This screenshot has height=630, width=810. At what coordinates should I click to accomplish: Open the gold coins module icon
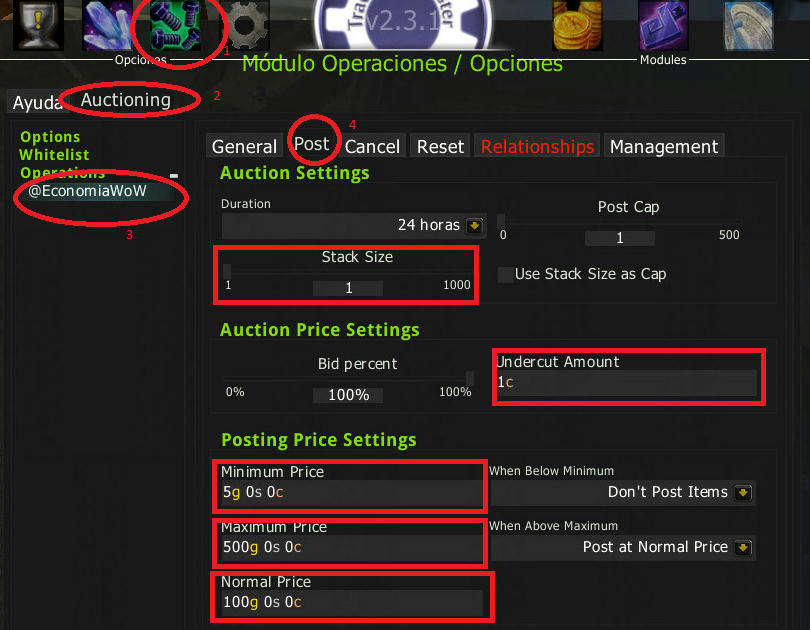[x=577, y=25]
